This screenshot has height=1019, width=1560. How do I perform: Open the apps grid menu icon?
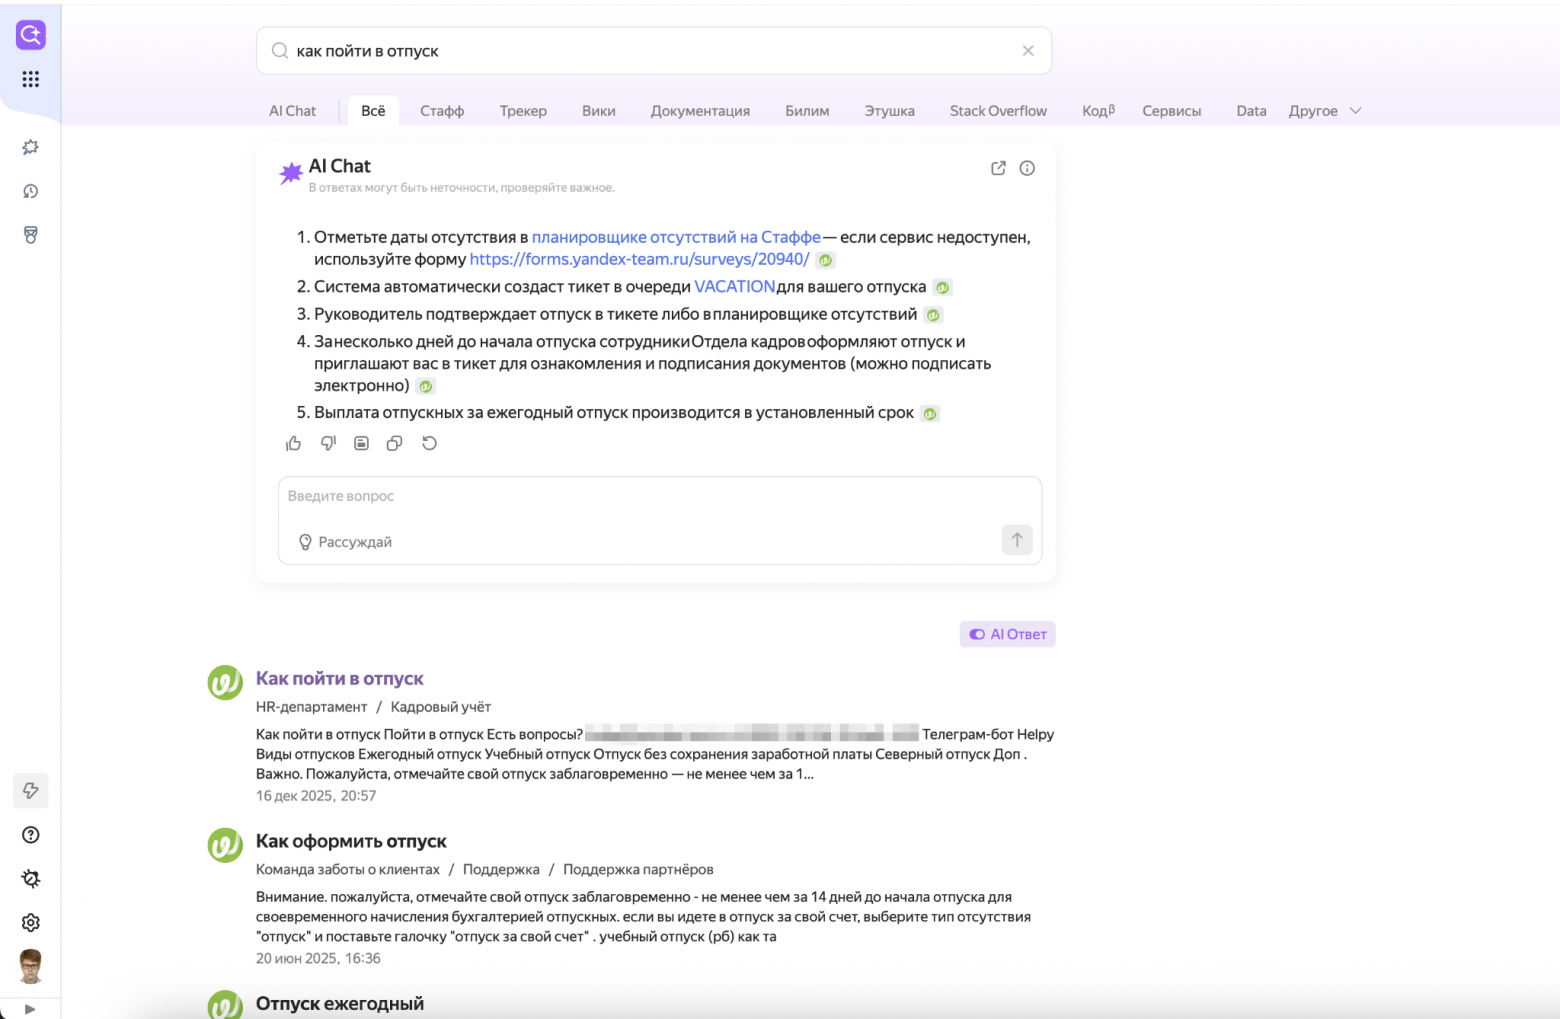click(x=31, y=79)
